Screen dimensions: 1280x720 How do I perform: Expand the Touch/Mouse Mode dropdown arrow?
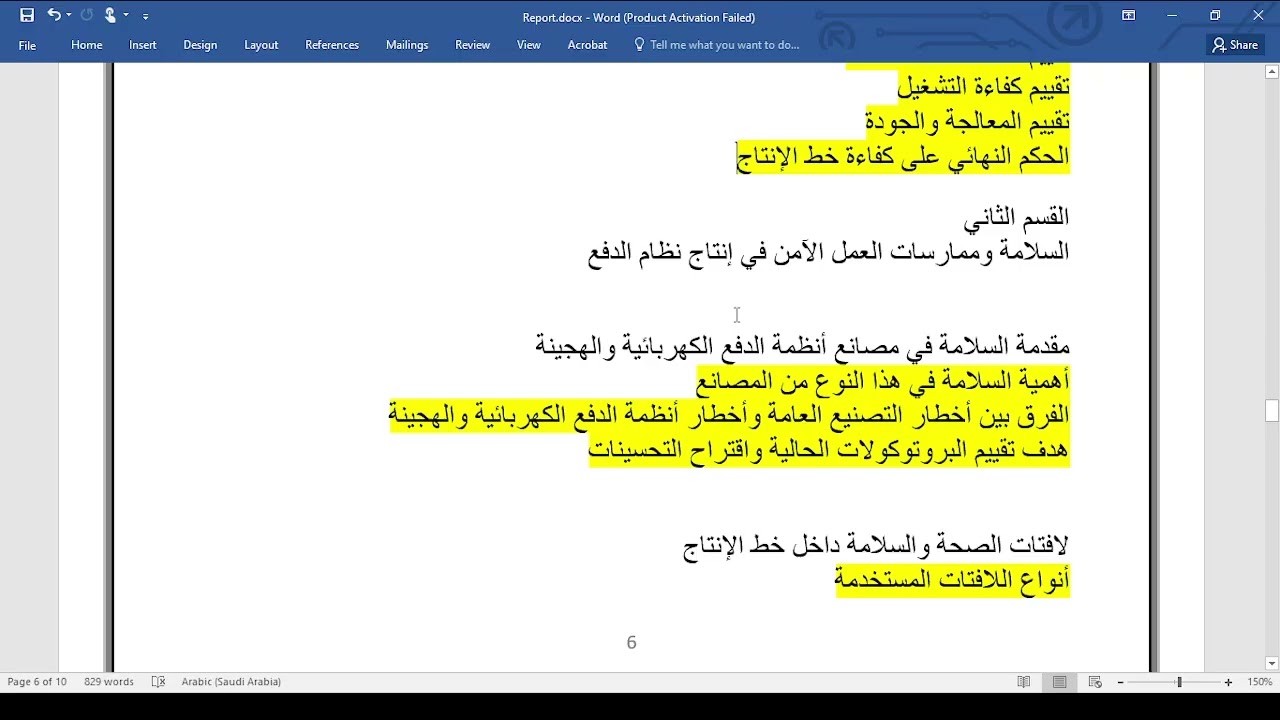click(x=126, y=16)
